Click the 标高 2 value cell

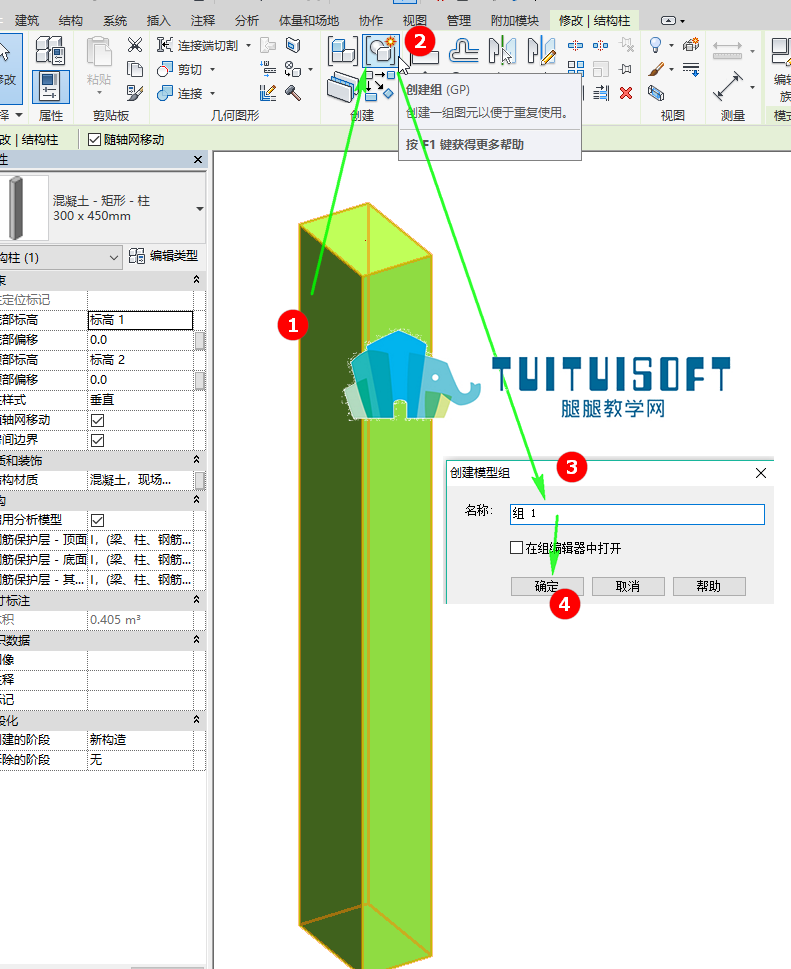[x=140, y=360]
